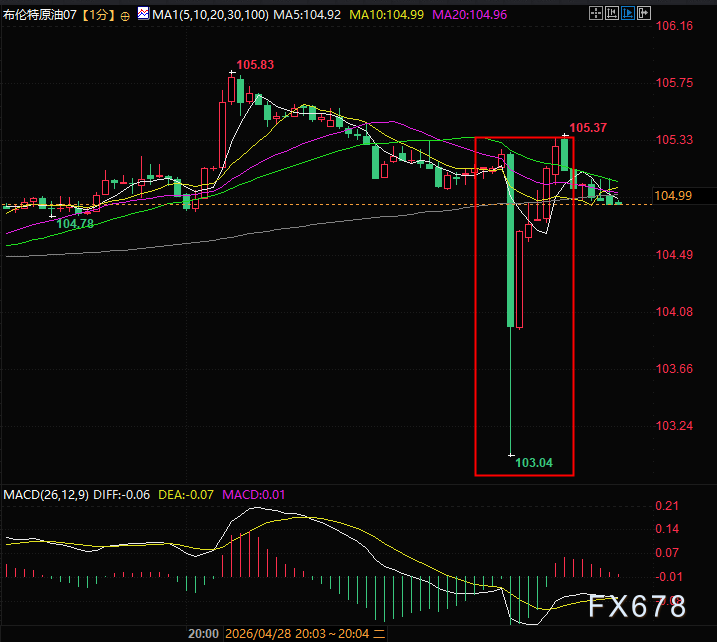Click the 105.33 price axis value
This screenshot has width=717, height=642.
(x=674, y=140)
